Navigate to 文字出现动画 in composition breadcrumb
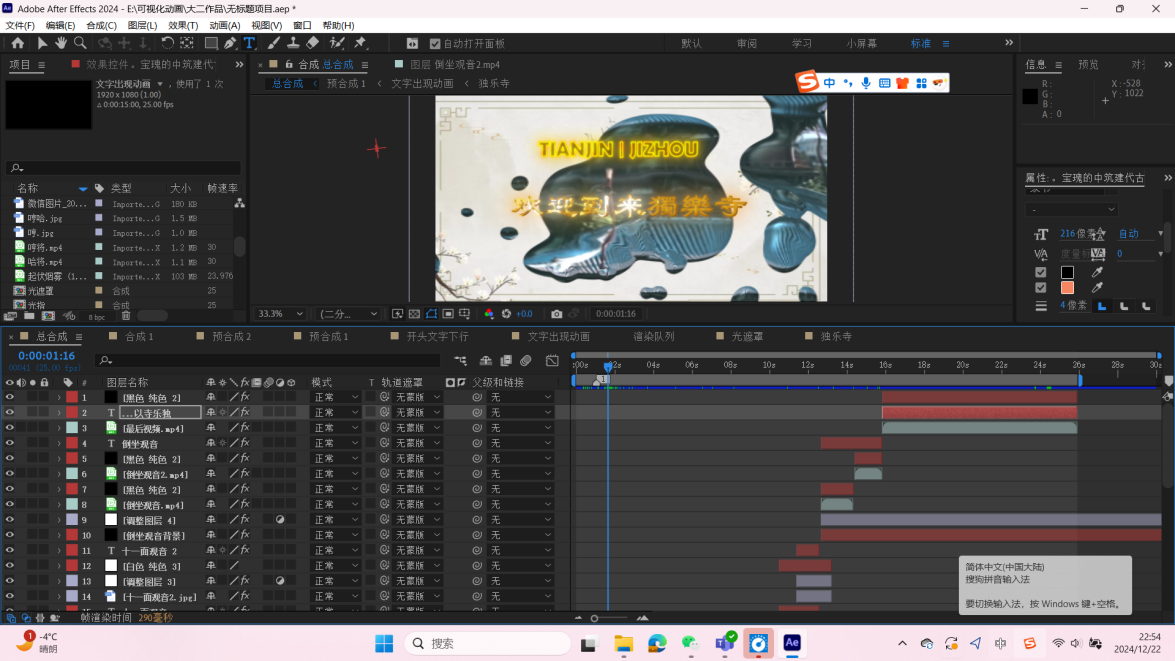The width and height of the screenshot is (1175, 661). 422,84
